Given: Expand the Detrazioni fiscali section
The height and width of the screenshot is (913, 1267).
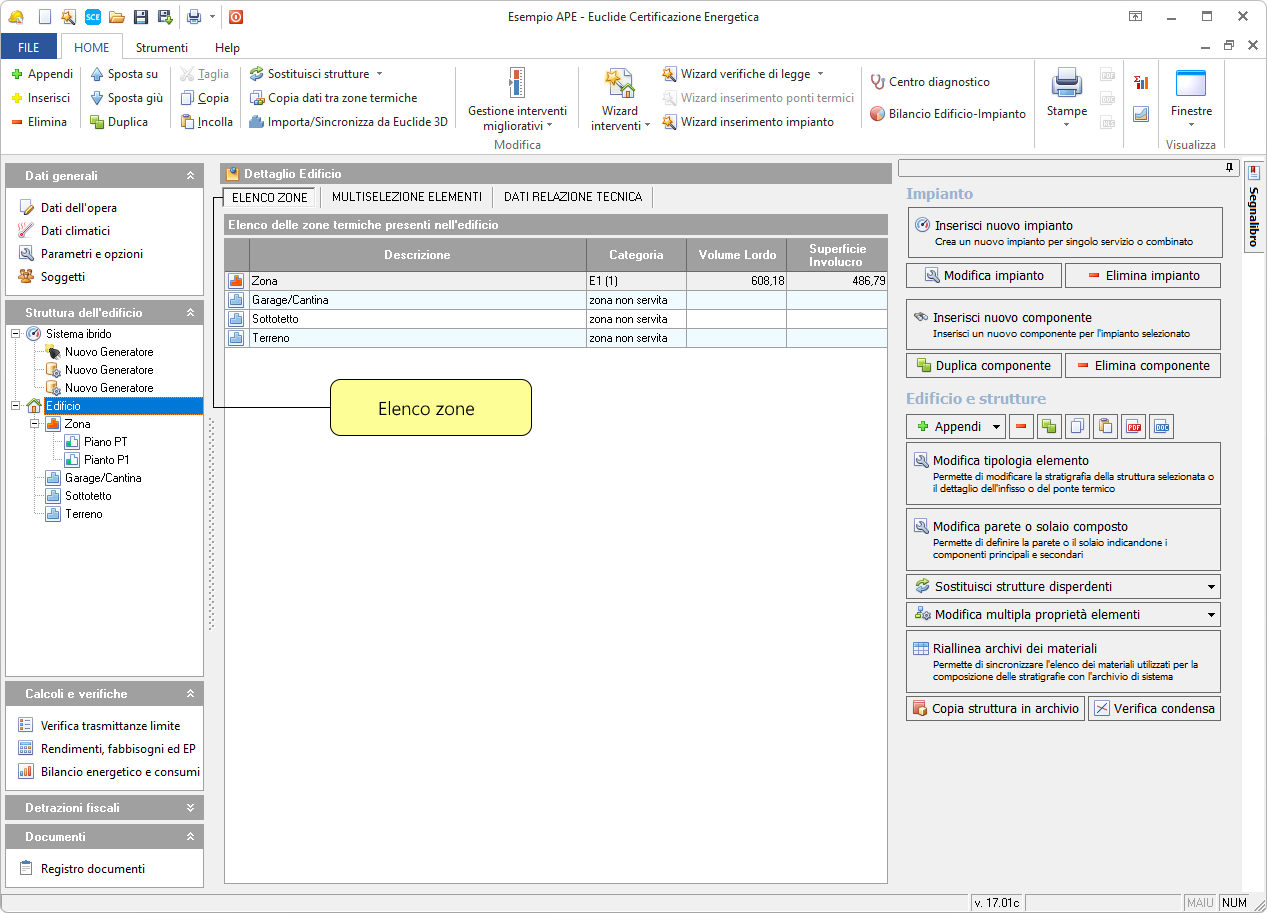Looking at the screenshot, I should [x=190, y=808].
